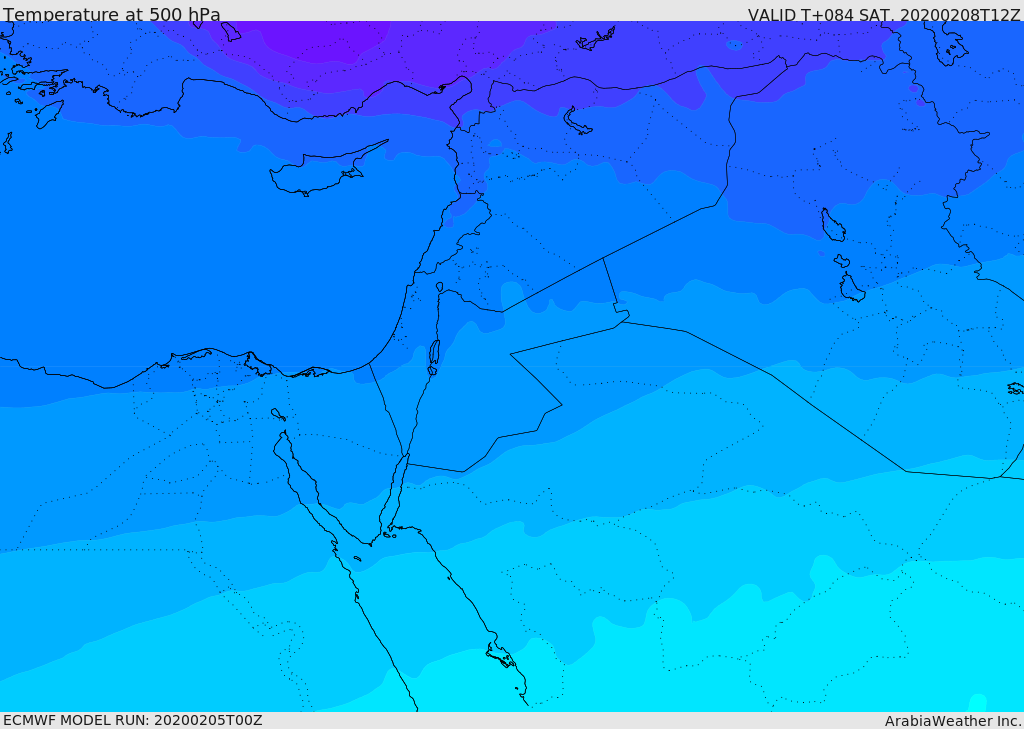Click the 'VALID T+084 SAT. 20200208T12Z' label
The width and height of the screenshot is (1024, 729).
click(884, 15)
